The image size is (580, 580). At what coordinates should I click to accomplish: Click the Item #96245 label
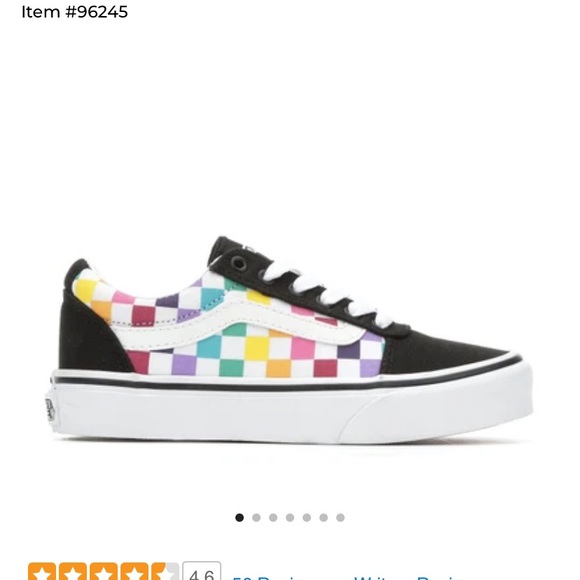(x=75, y=12)
